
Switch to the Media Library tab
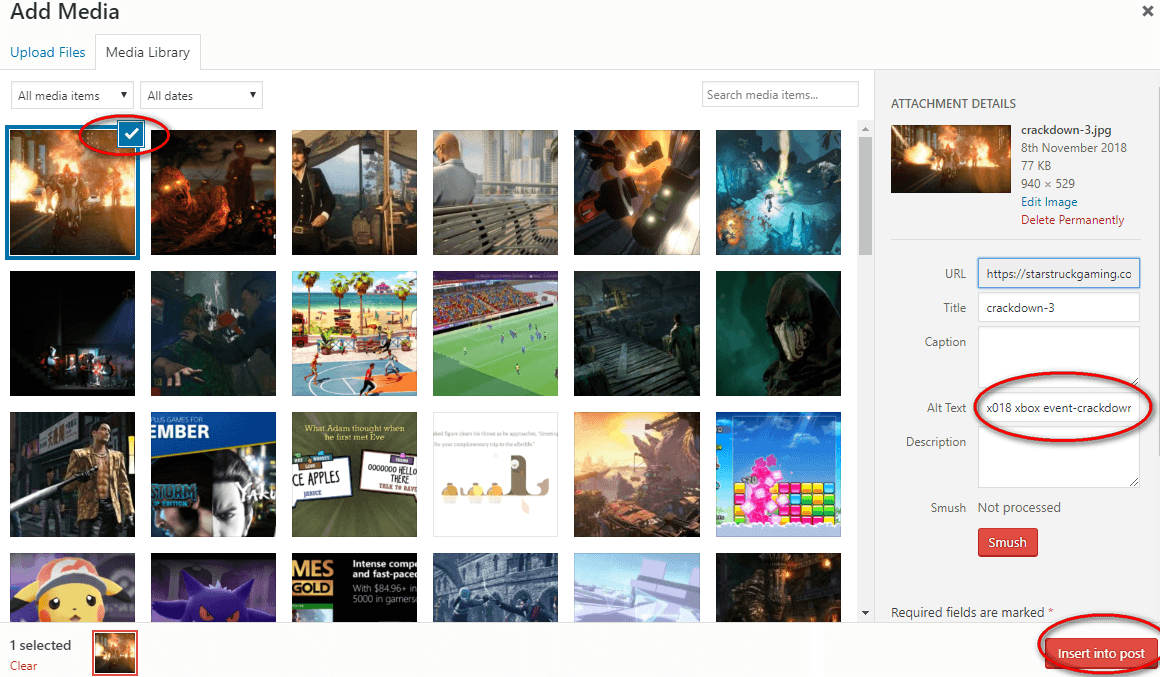tap(148, 53)
